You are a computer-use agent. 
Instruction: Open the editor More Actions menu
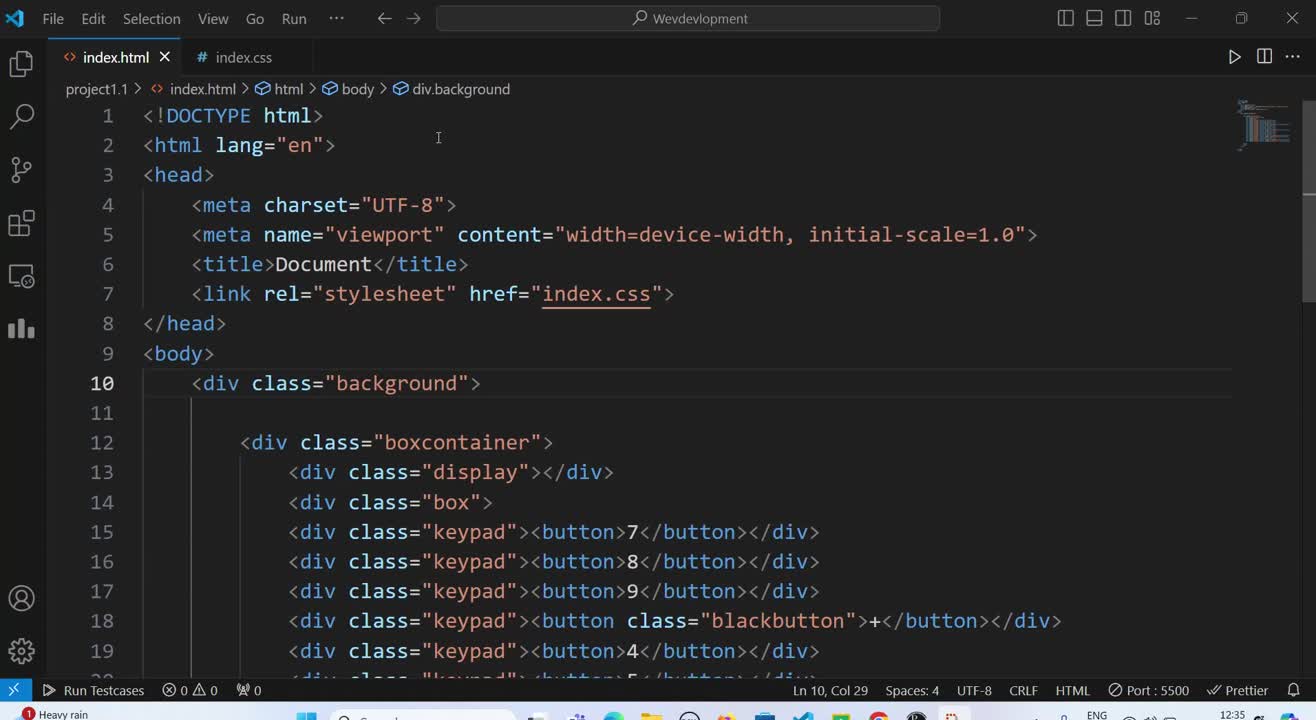click(x=1293, y=57)
